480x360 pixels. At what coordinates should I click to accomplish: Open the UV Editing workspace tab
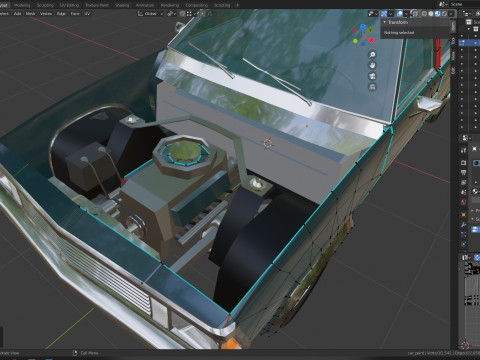pos(69,5)
